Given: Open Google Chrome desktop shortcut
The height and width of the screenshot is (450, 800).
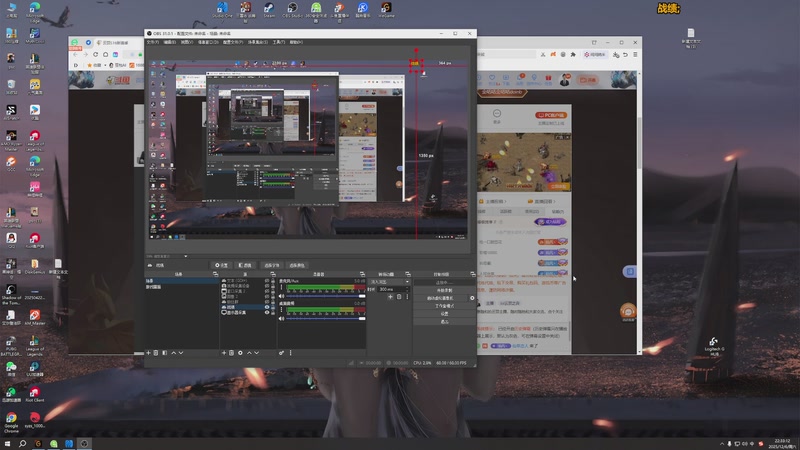Looking at the screenshot, I should click(x=11, y=423).
